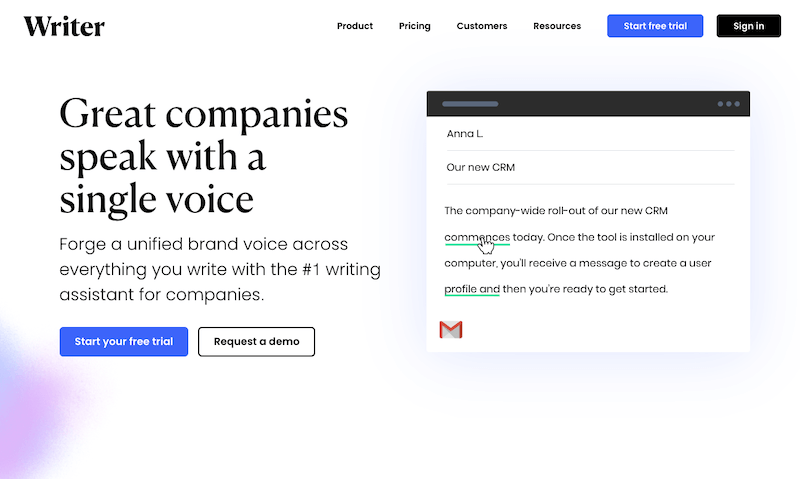Open the Customers nav item
800x479 pixels.
(482, 26)
